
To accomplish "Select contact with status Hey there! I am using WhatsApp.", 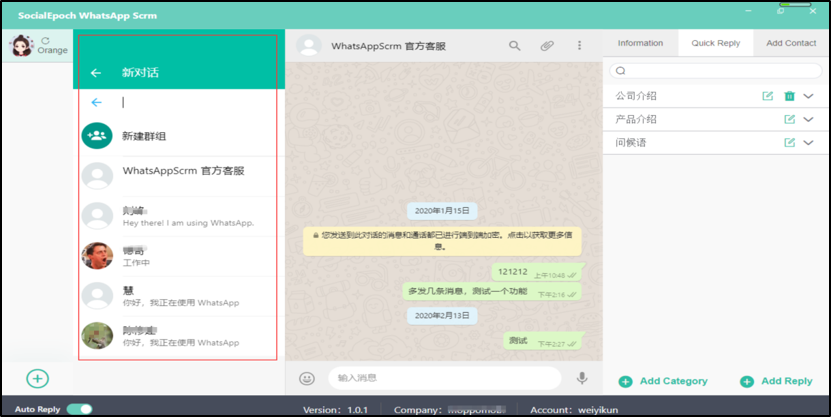I will (x=179, y=216).
